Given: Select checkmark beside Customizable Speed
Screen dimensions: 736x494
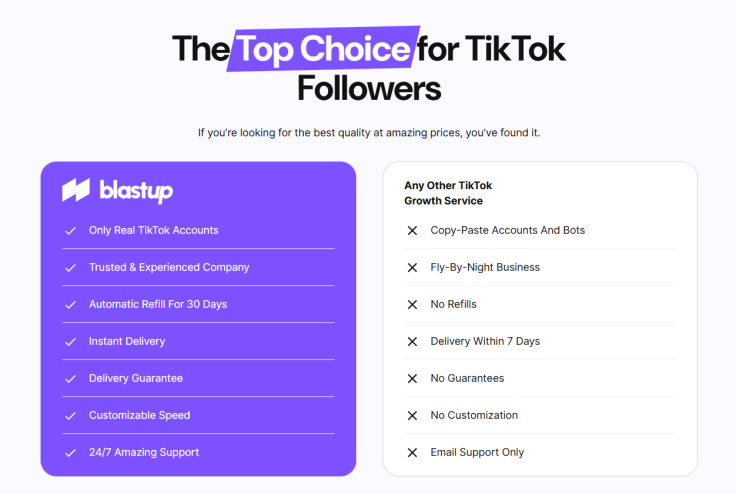Looking at the screenshot, I should pyautogui.click(x=70, y=416).
